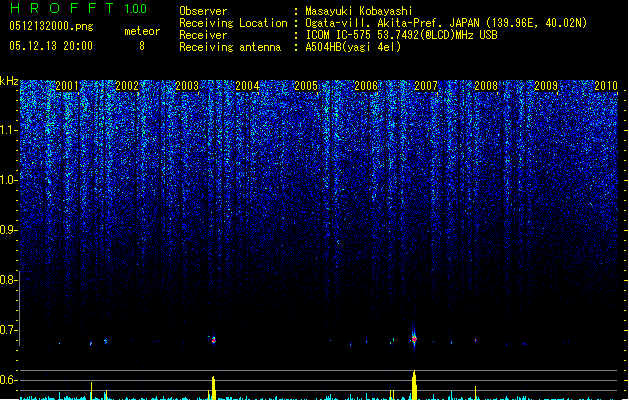Click the yellow power peak after 2003
The image size is (629, 400).
(214, 388)
